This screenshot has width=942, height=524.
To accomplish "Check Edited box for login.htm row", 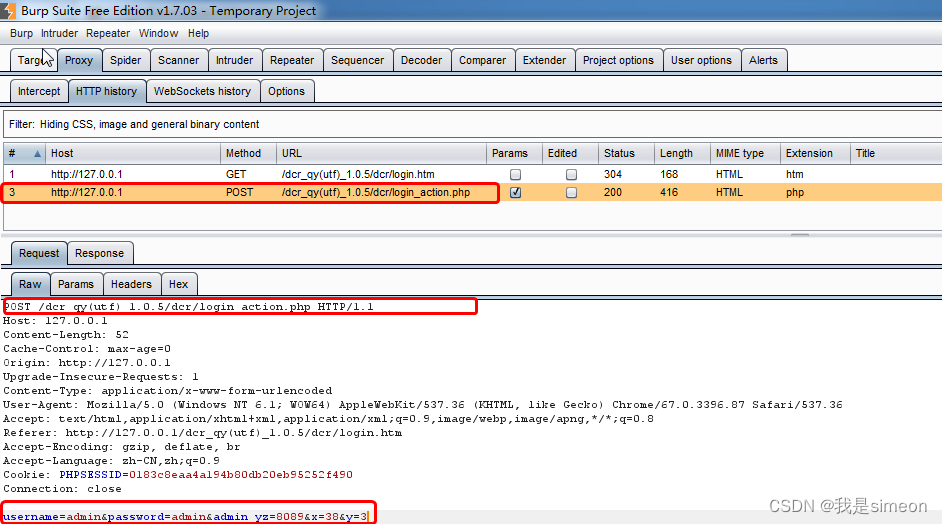I will pos(571,174).
